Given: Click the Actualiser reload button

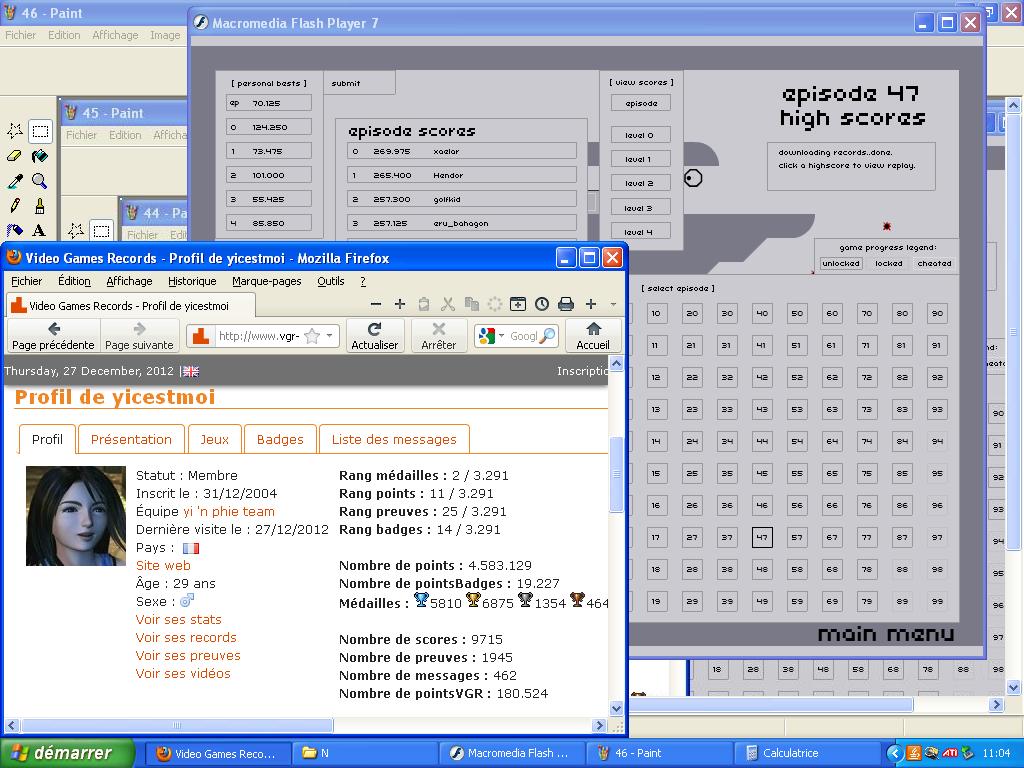Looking at the screenshot, I should coord(374,335).
